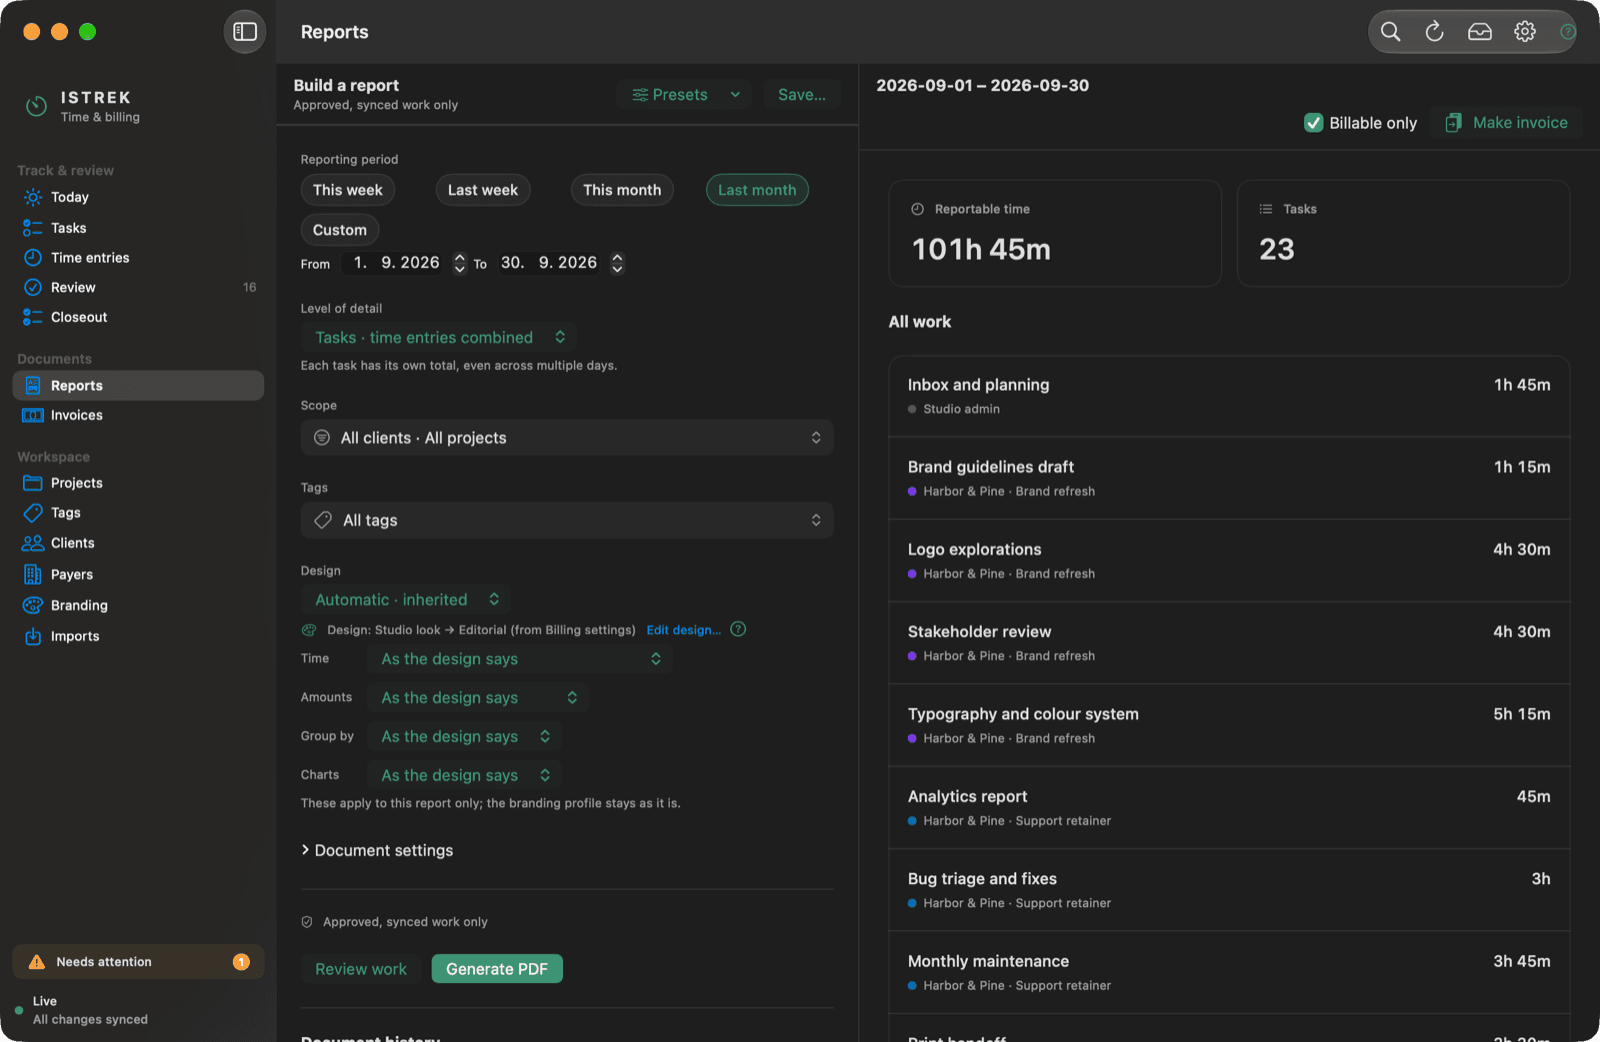Click the Invoices icon in sidebar
The image size is (1600, 1042).
pos(33,415)
